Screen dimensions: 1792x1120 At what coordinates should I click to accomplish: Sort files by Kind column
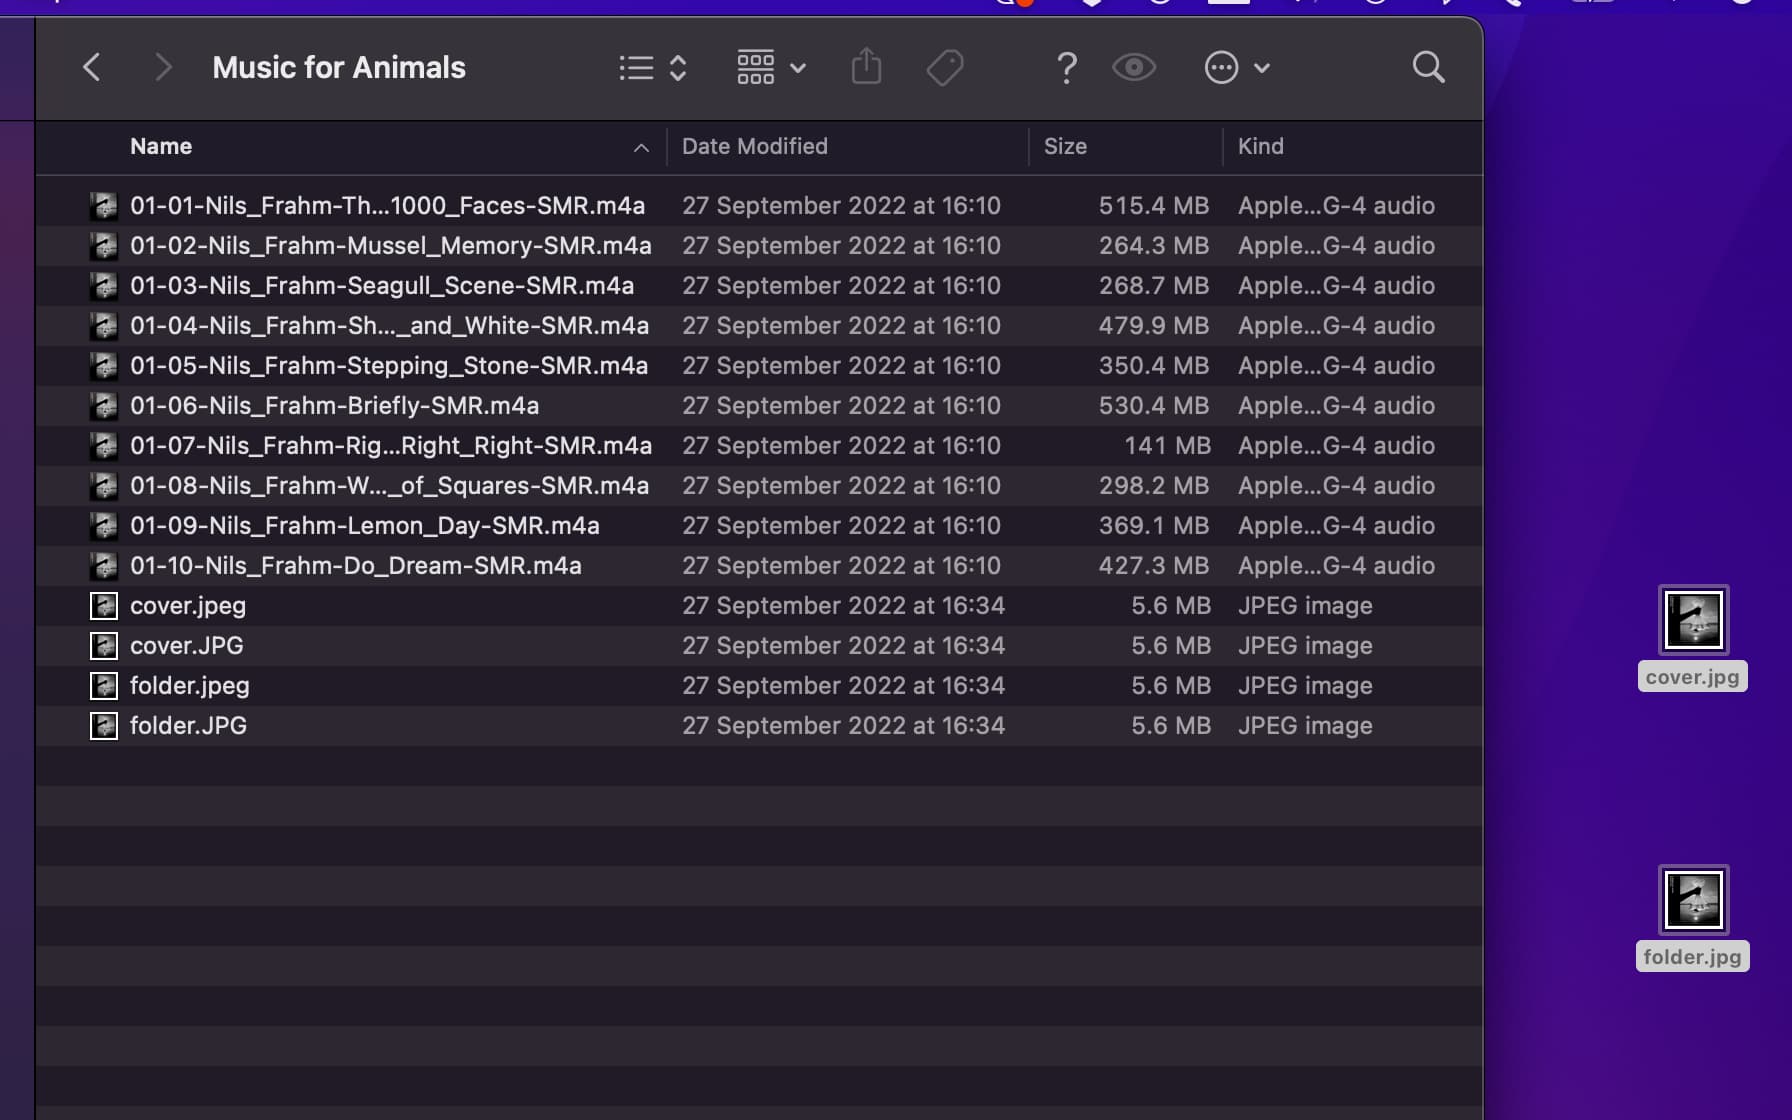coord(1260,147)
